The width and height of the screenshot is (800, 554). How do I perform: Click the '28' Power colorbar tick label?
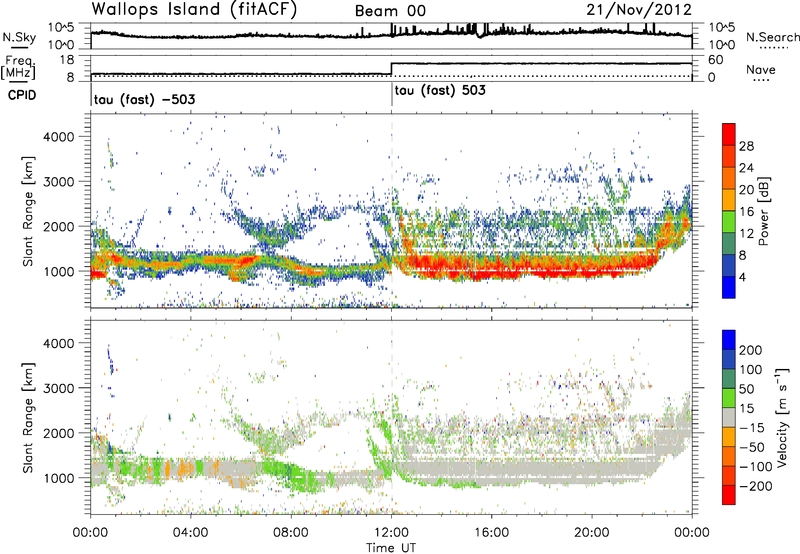(x=746, y=146)
